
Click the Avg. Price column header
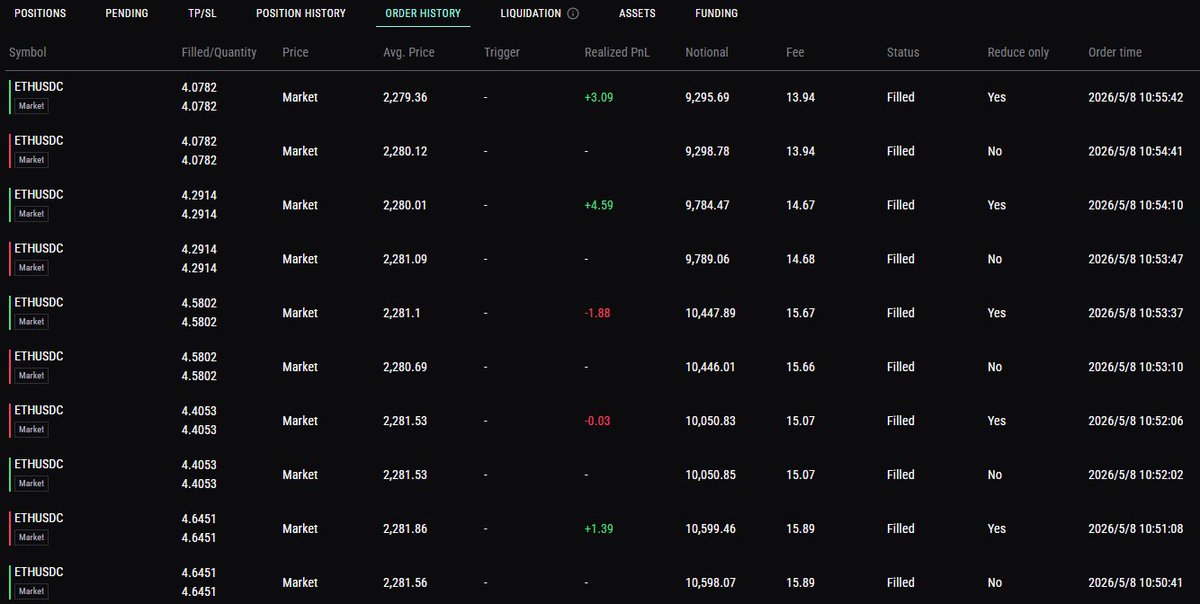tap(409, 52)
